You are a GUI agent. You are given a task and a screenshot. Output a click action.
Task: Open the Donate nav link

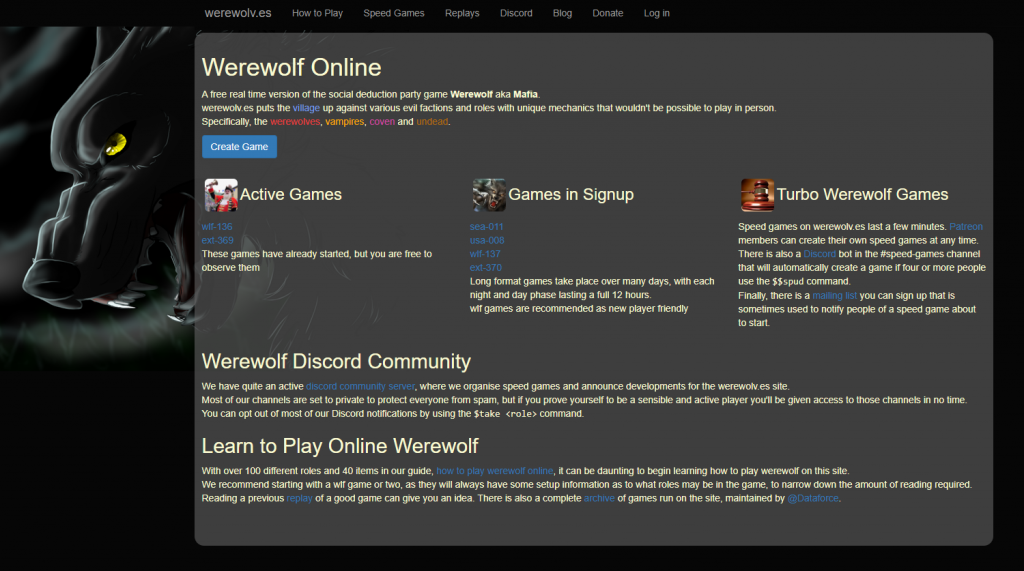tap(607, 13)
